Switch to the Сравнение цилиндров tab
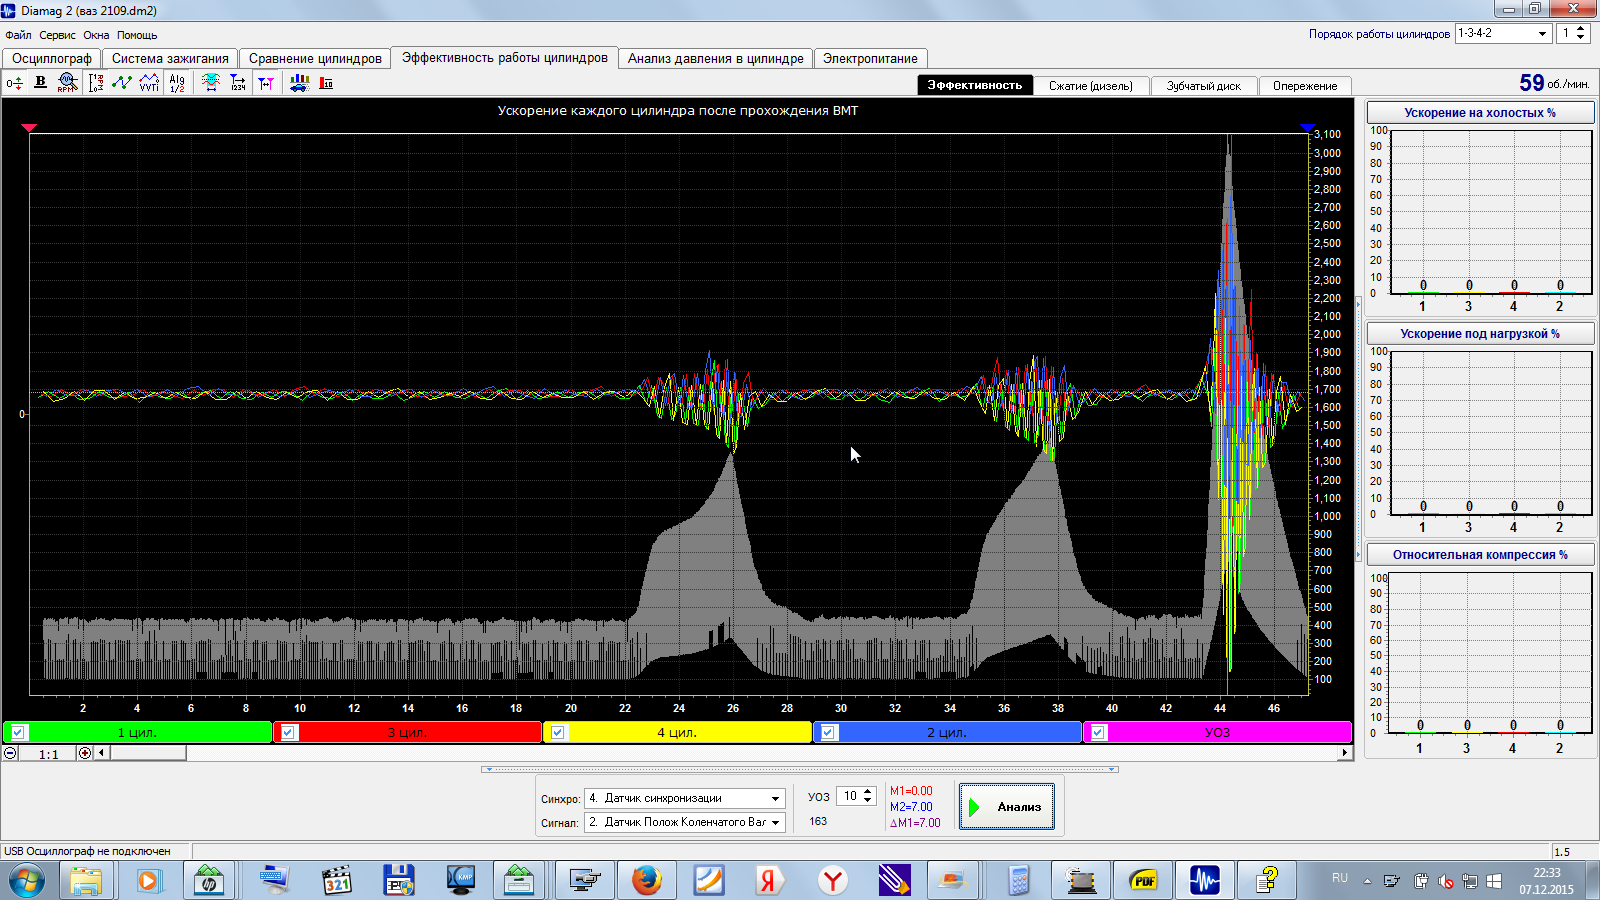The width and height of the screenshot is (1600, 900). coord(315,58)
